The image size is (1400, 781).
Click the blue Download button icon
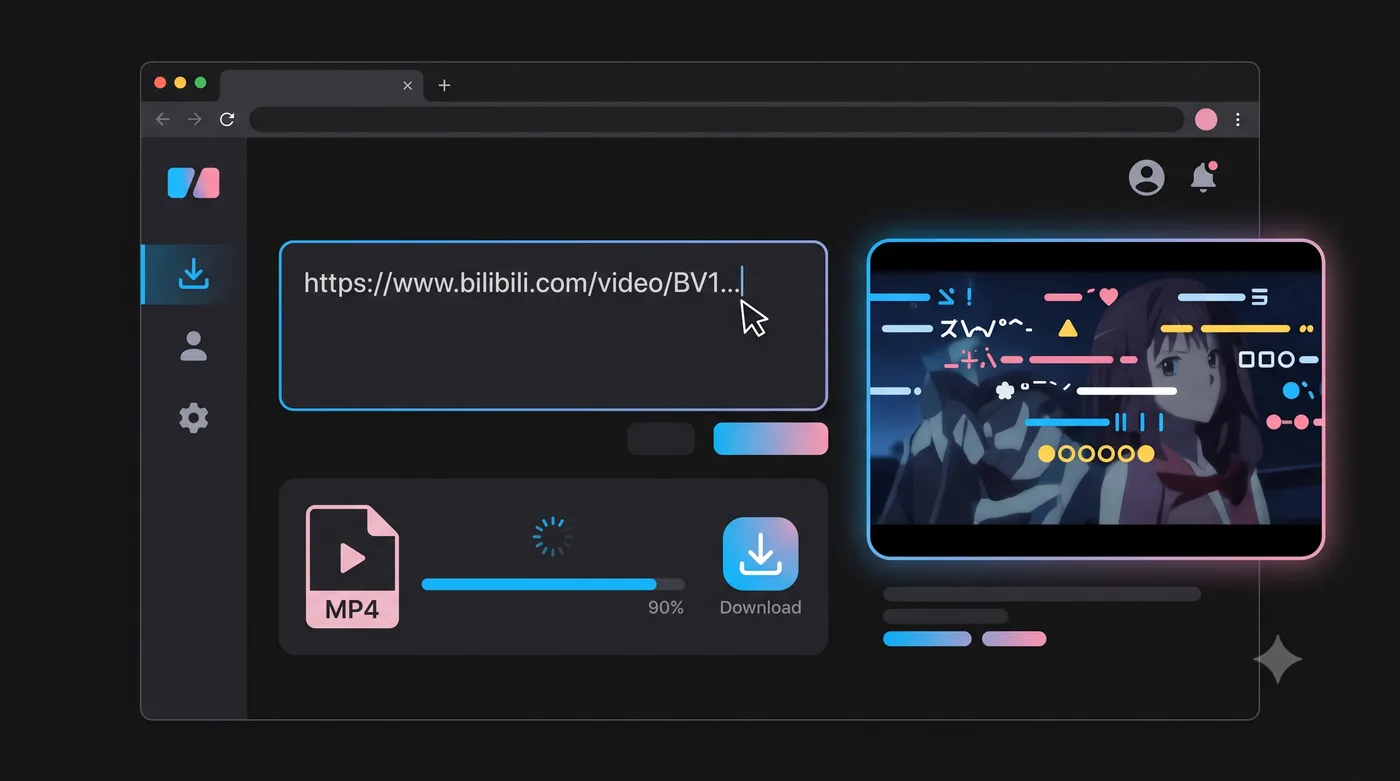(760, 554)
